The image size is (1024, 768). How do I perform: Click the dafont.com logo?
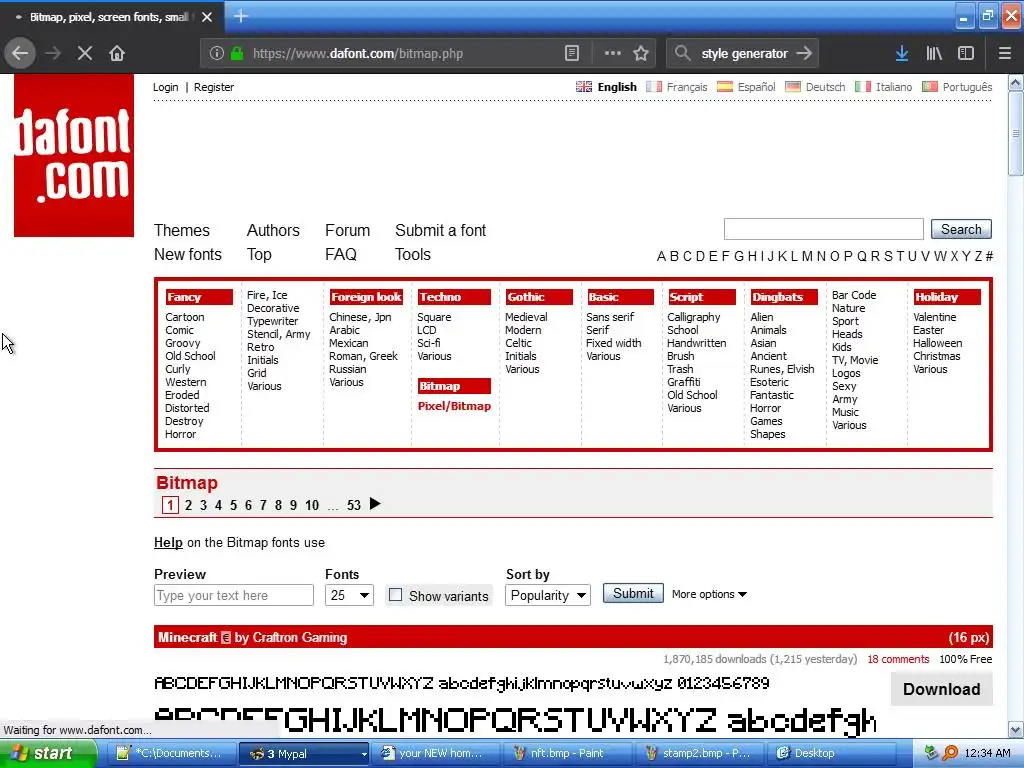[x=74, y=155]
